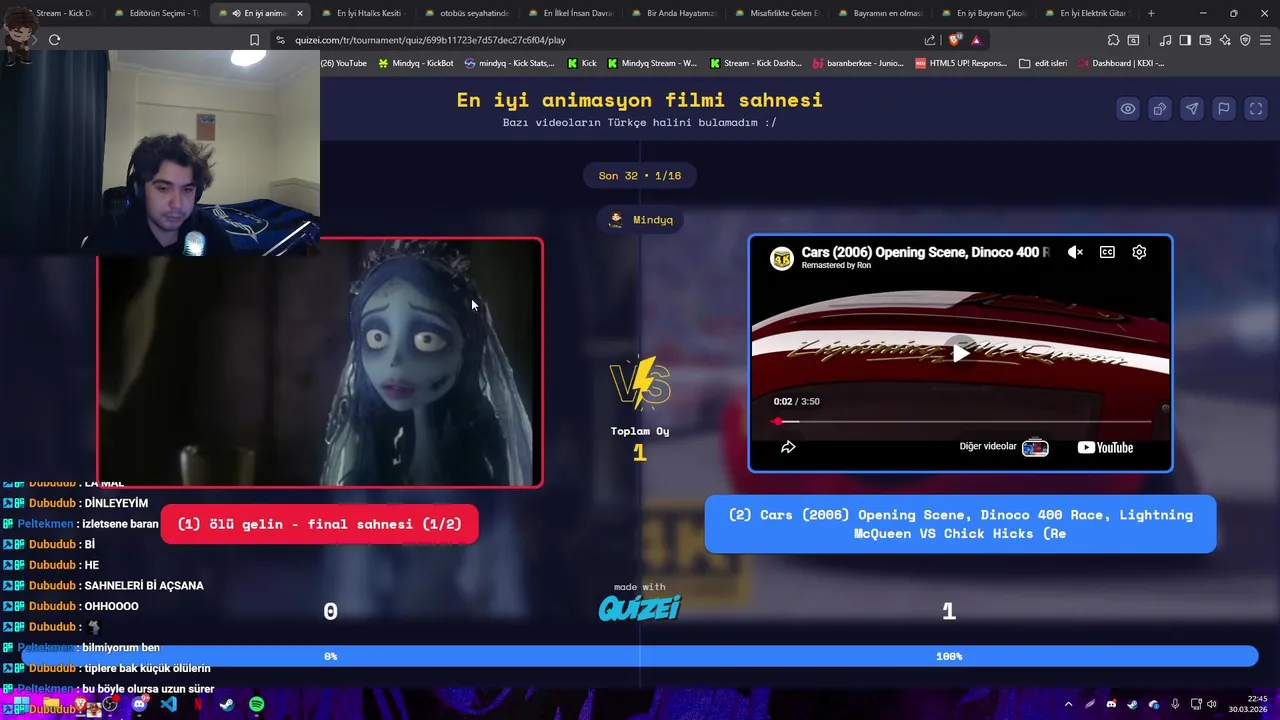
Task: Open the Brave Wallet icon
Action: (1205, 40)
